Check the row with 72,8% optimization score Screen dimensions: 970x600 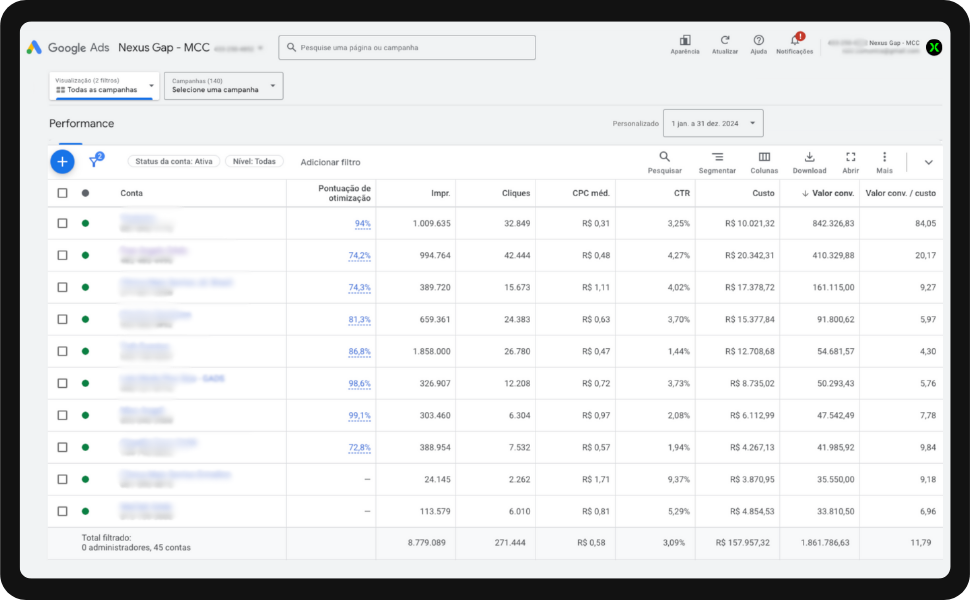[x=62, y=447]
